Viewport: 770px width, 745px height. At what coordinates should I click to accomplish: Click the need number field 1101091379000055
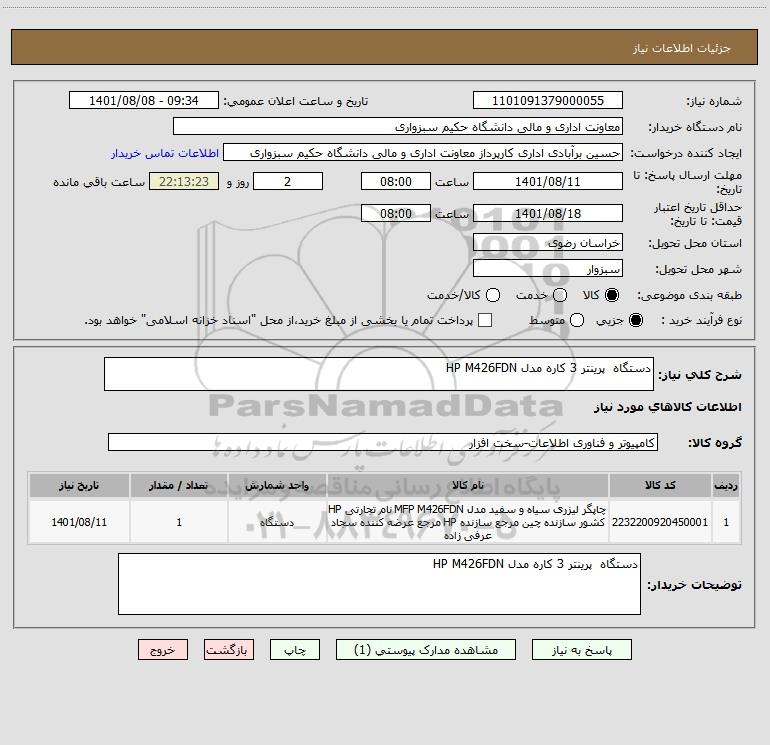coord(548,101)
